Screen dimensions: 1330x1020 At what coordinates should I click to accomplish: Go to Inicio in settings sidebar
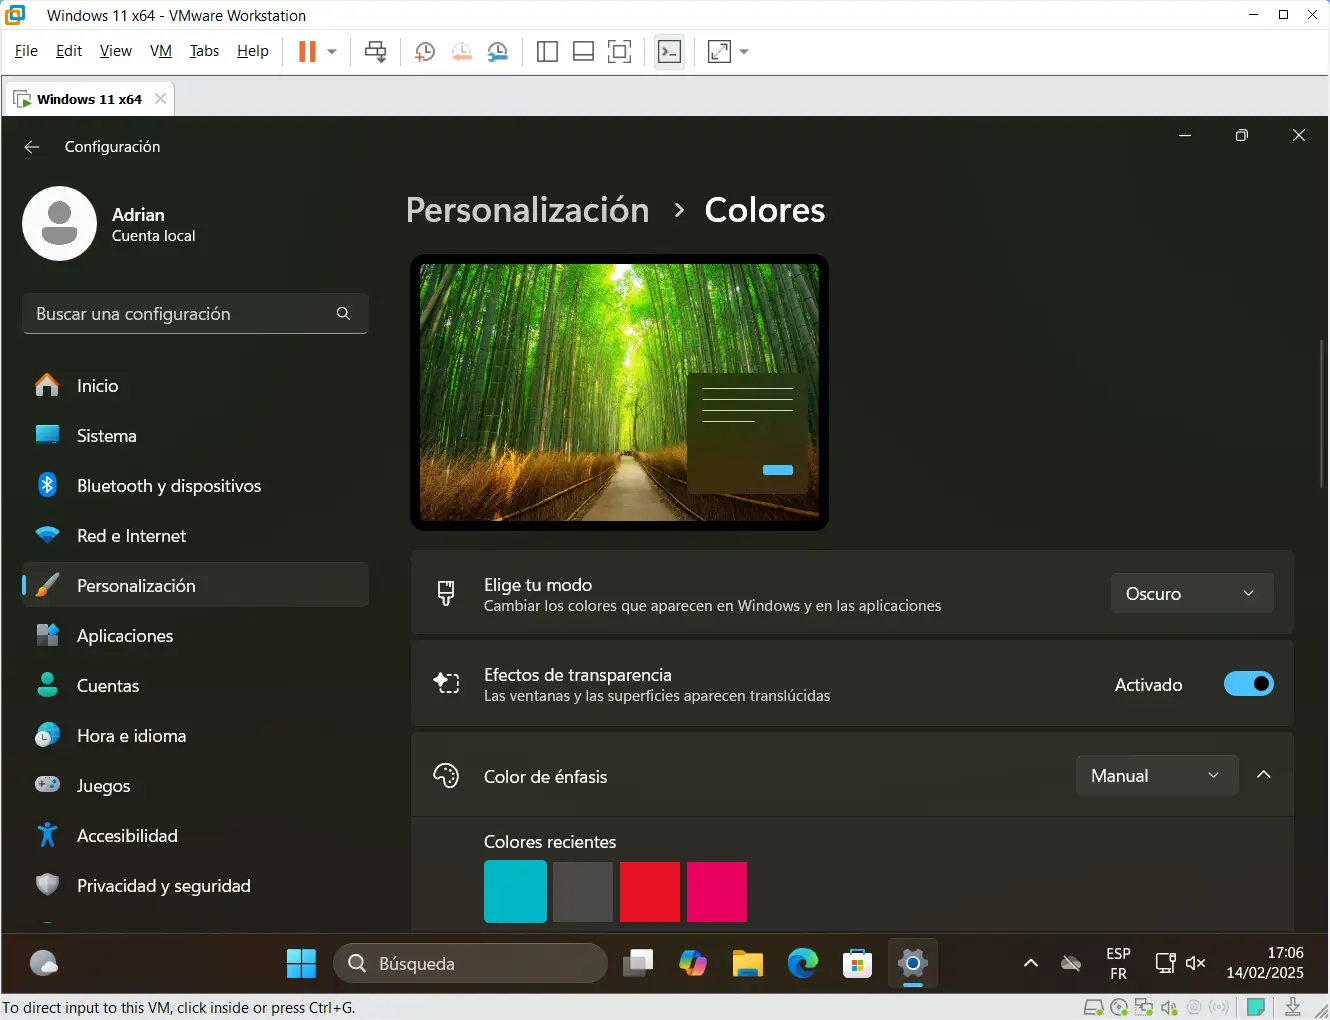[195, 386]
